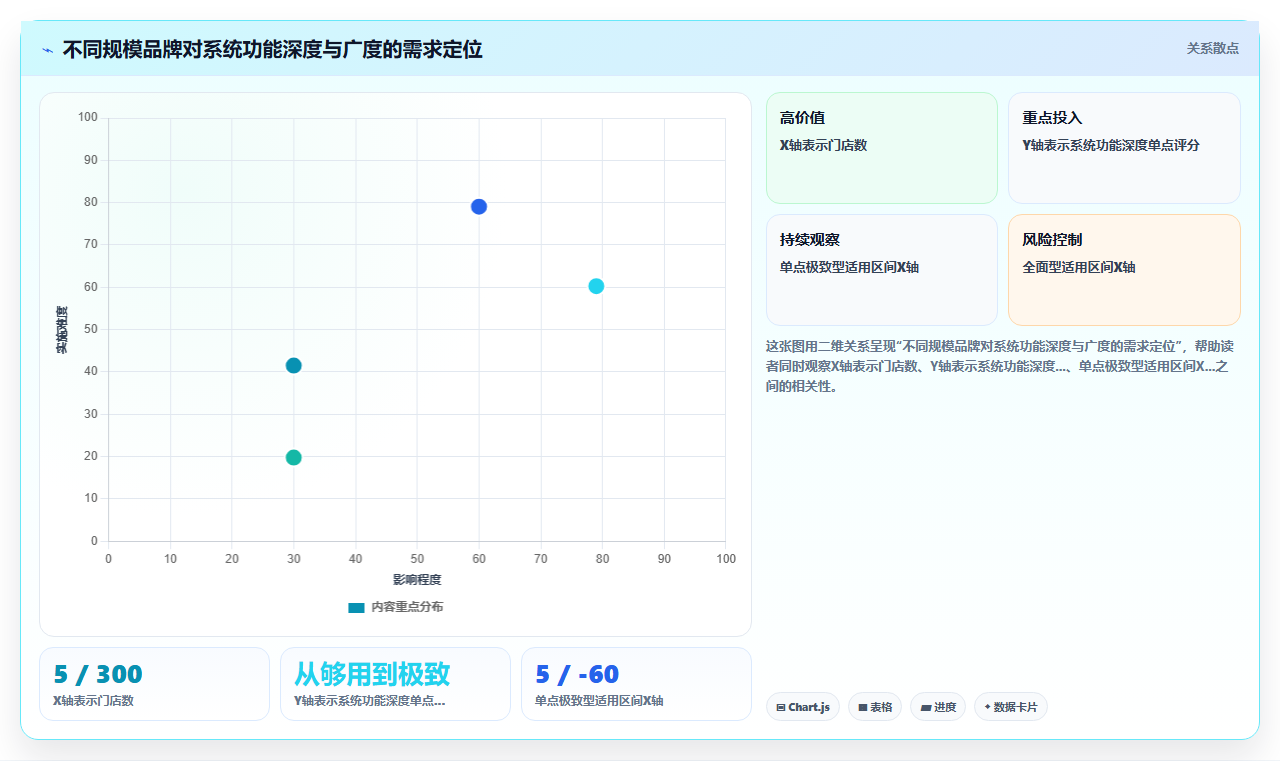The width and height of the screenshot is (1280, 761).
Task: Click the 内容重点分布 legend label
Action: 407,607
